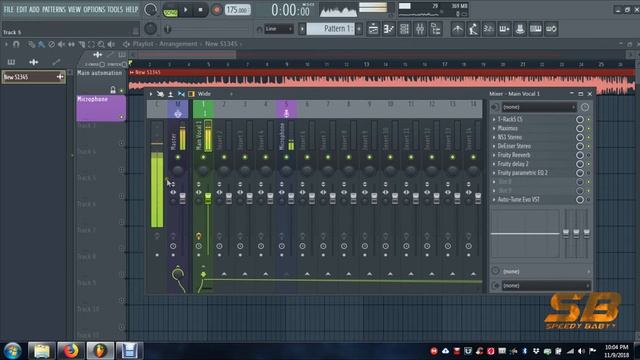Open the Piano roll view icon
Viewport: 640px width, 360px height.
[389, 29]
